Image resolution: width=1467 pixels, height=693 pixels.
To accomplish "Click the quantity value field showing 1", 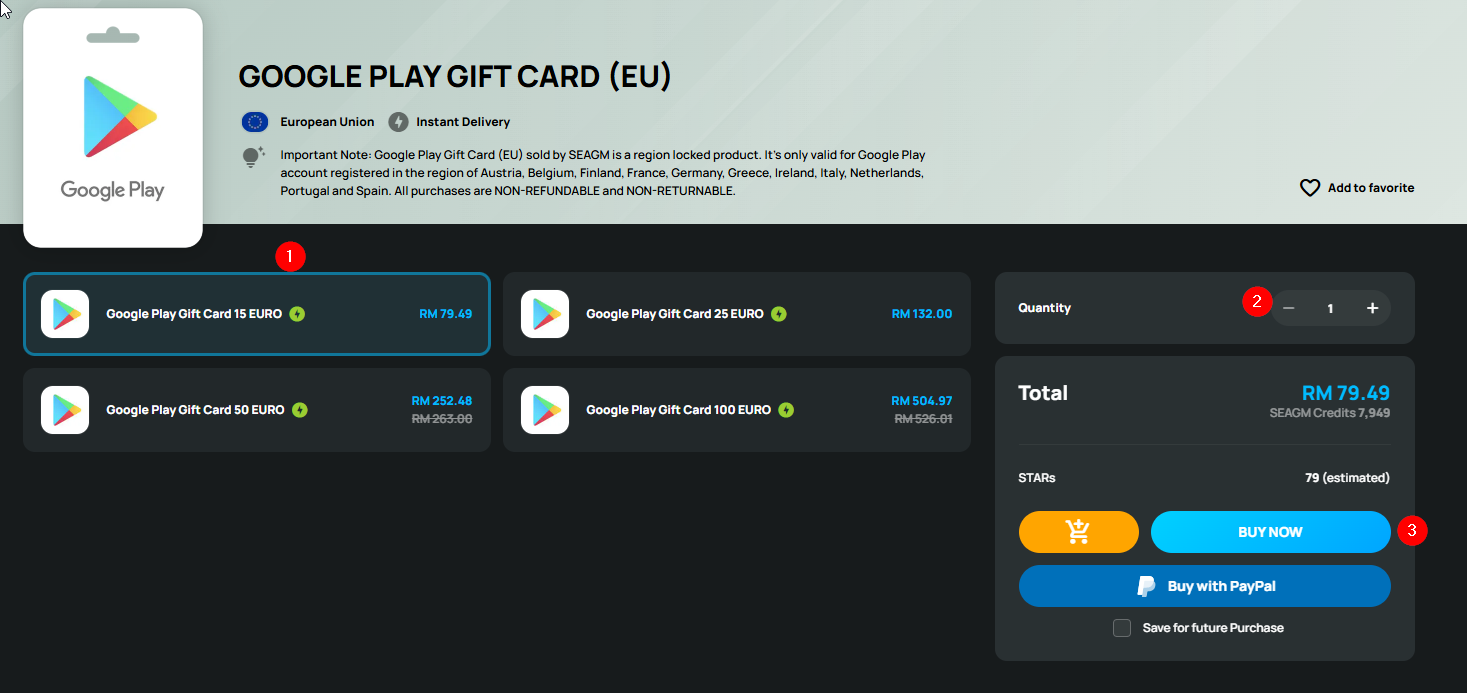I will tap(1330, 308).
